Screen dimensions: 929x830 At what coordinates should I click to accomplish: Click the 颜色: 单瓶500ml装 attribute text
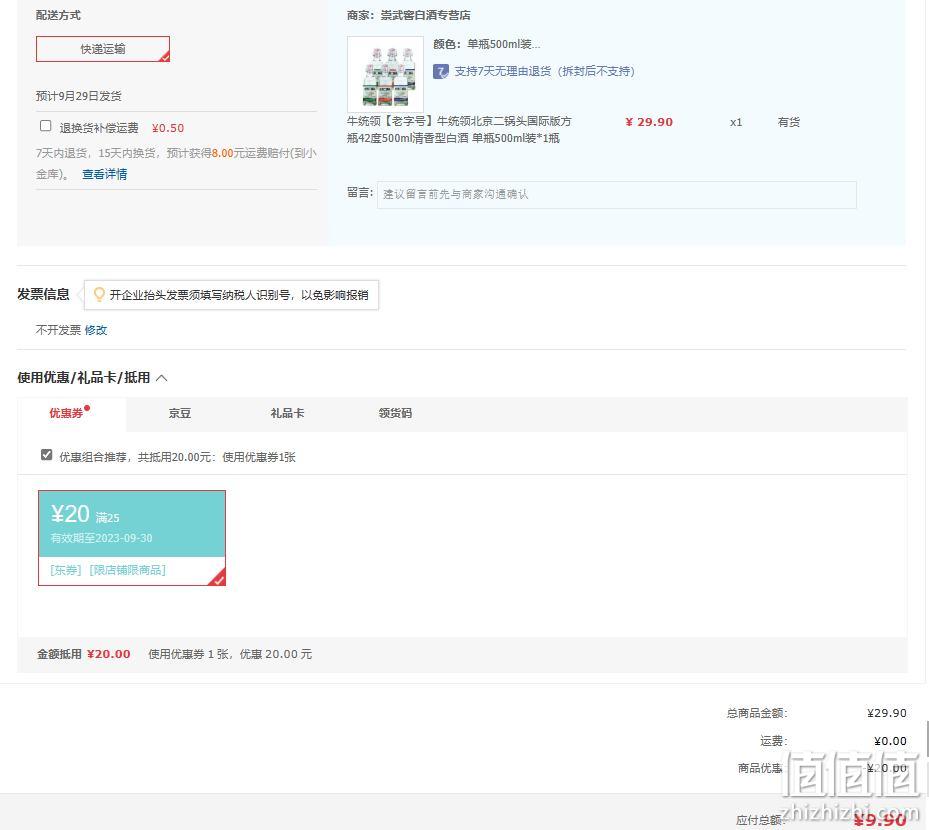(x=486, y=44)
